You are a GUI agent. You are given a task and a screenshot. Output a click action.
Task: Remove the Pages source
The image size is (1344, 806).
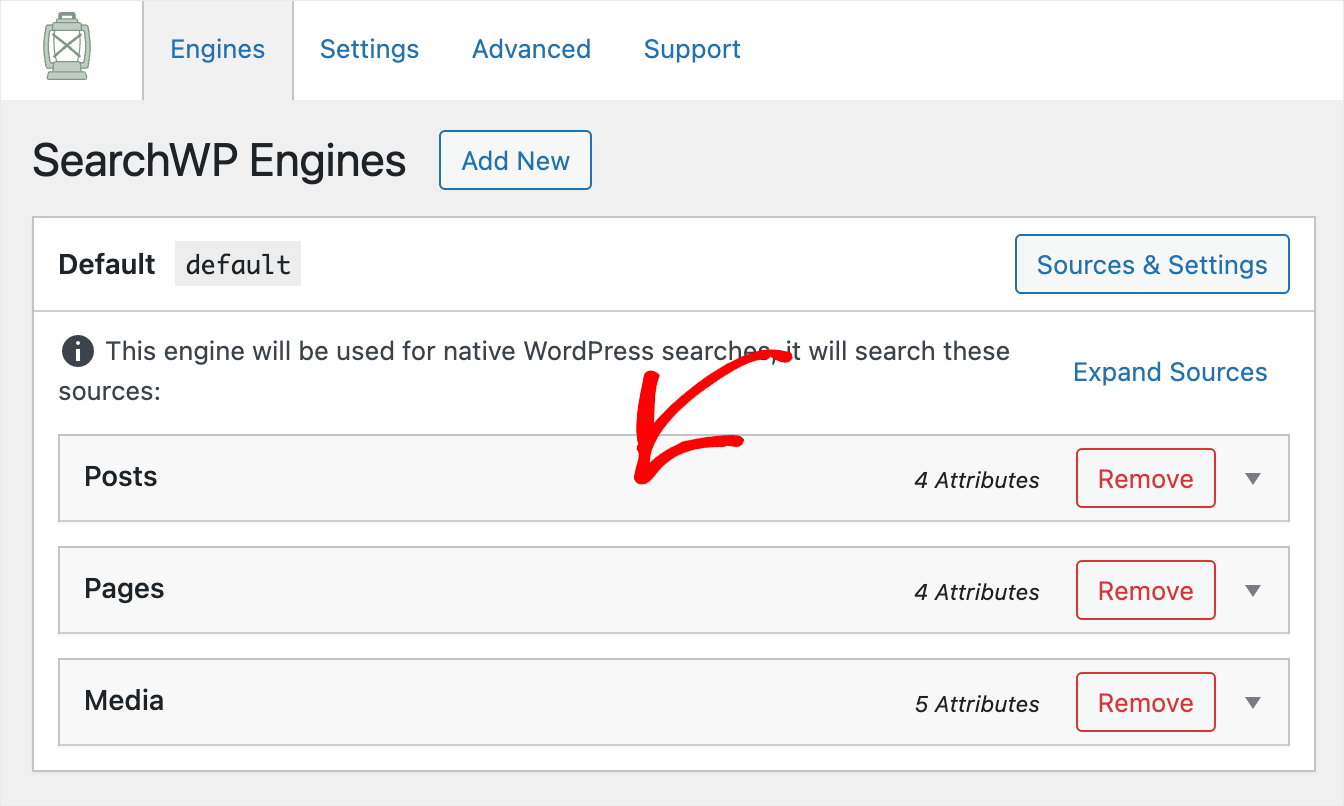tap(1146, 590)
